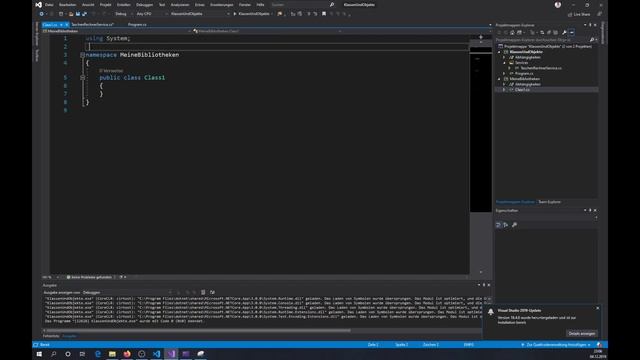Open the Bearbeiten menu

tap(67, 5)
